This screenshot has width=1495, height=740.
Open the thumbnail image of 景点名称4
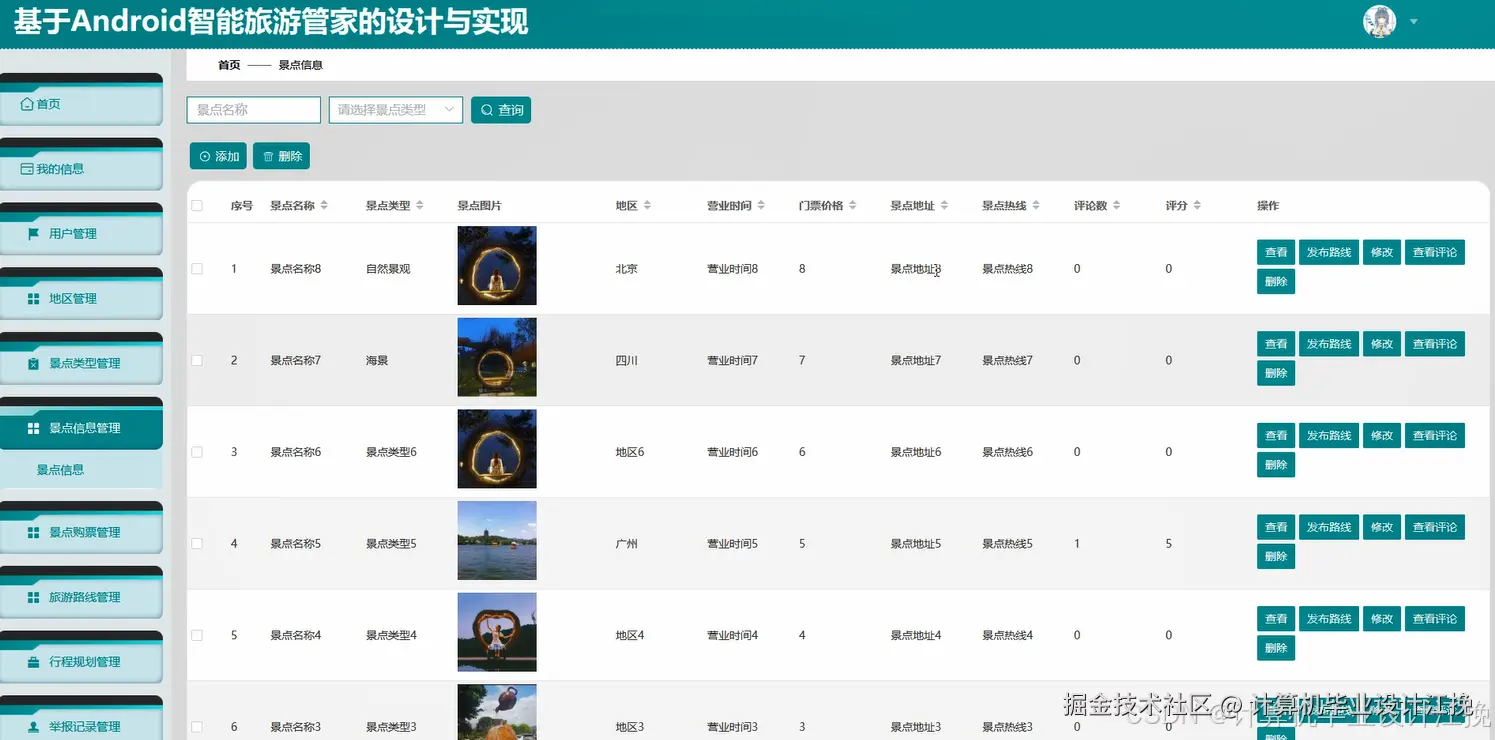coord(497,632)
